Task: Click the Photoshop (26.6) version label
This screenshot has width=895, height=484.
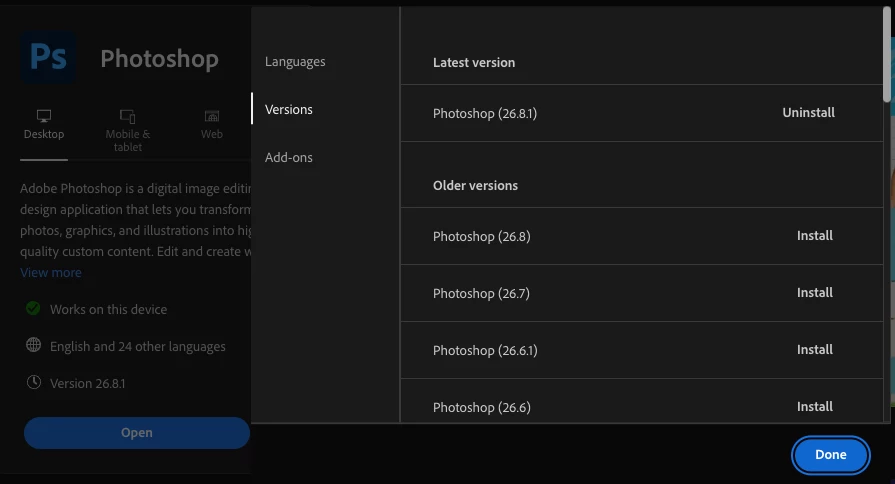Action: pyautogui.click(x=482, y=407)
